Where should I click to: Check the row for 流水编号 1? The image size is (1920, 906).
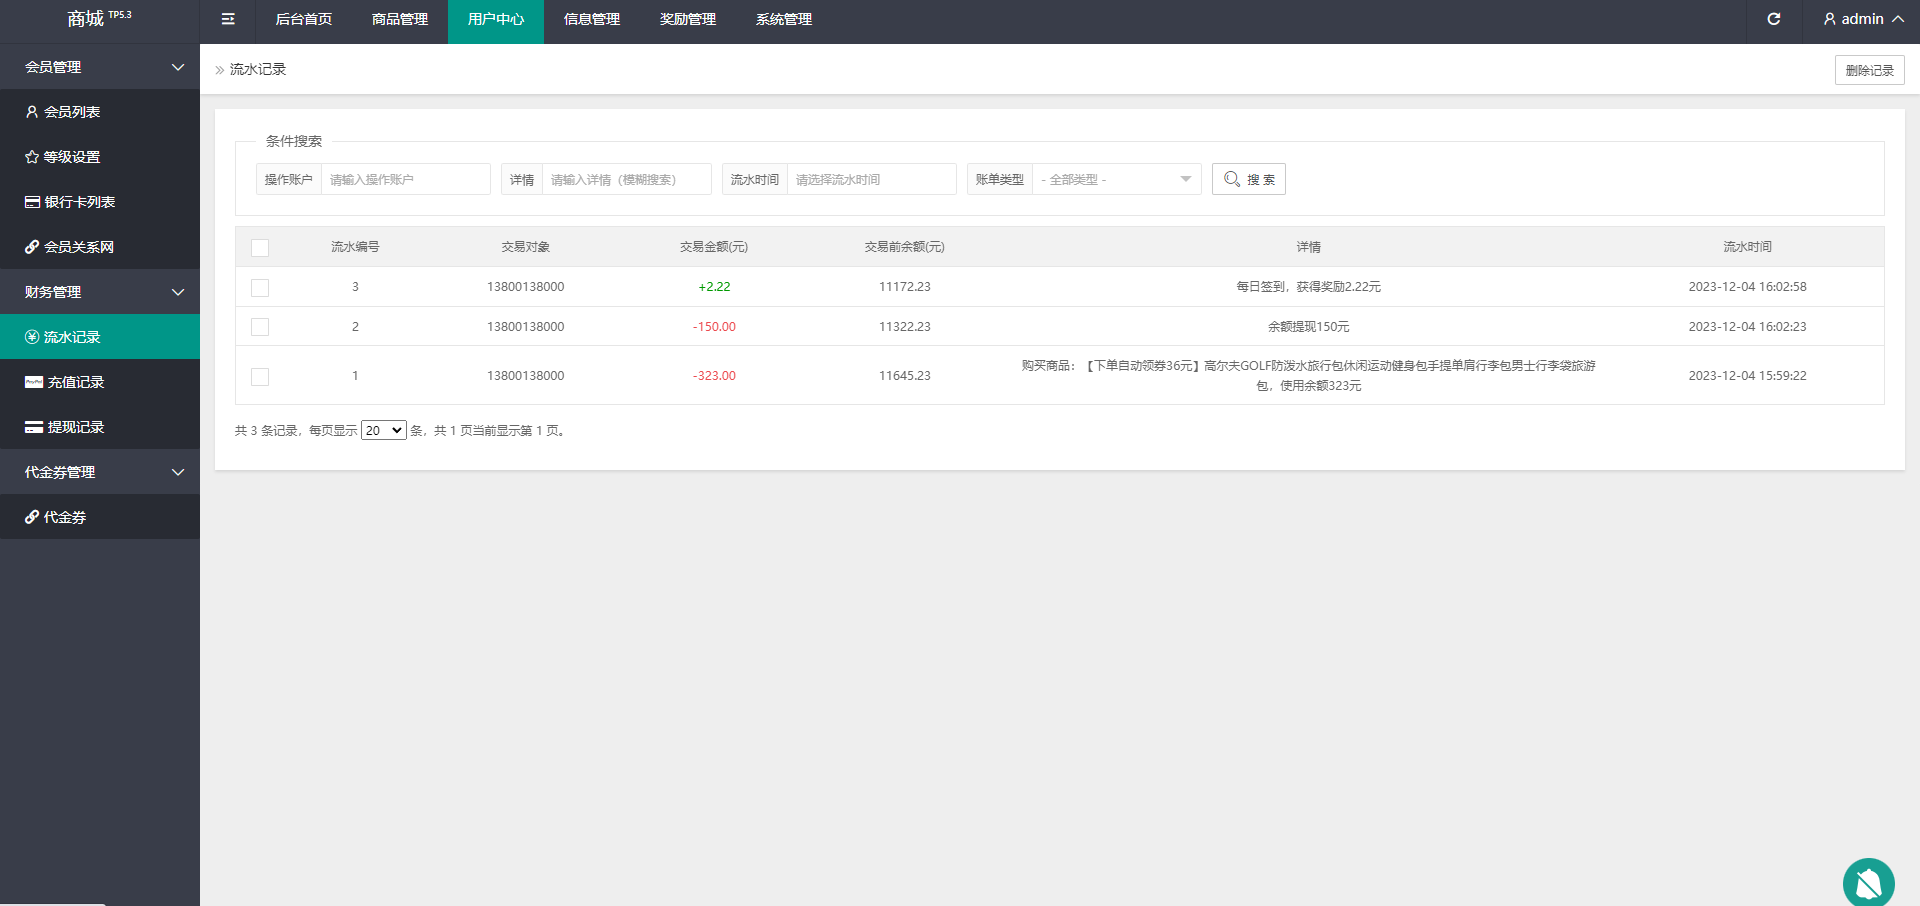click(260, 377)
